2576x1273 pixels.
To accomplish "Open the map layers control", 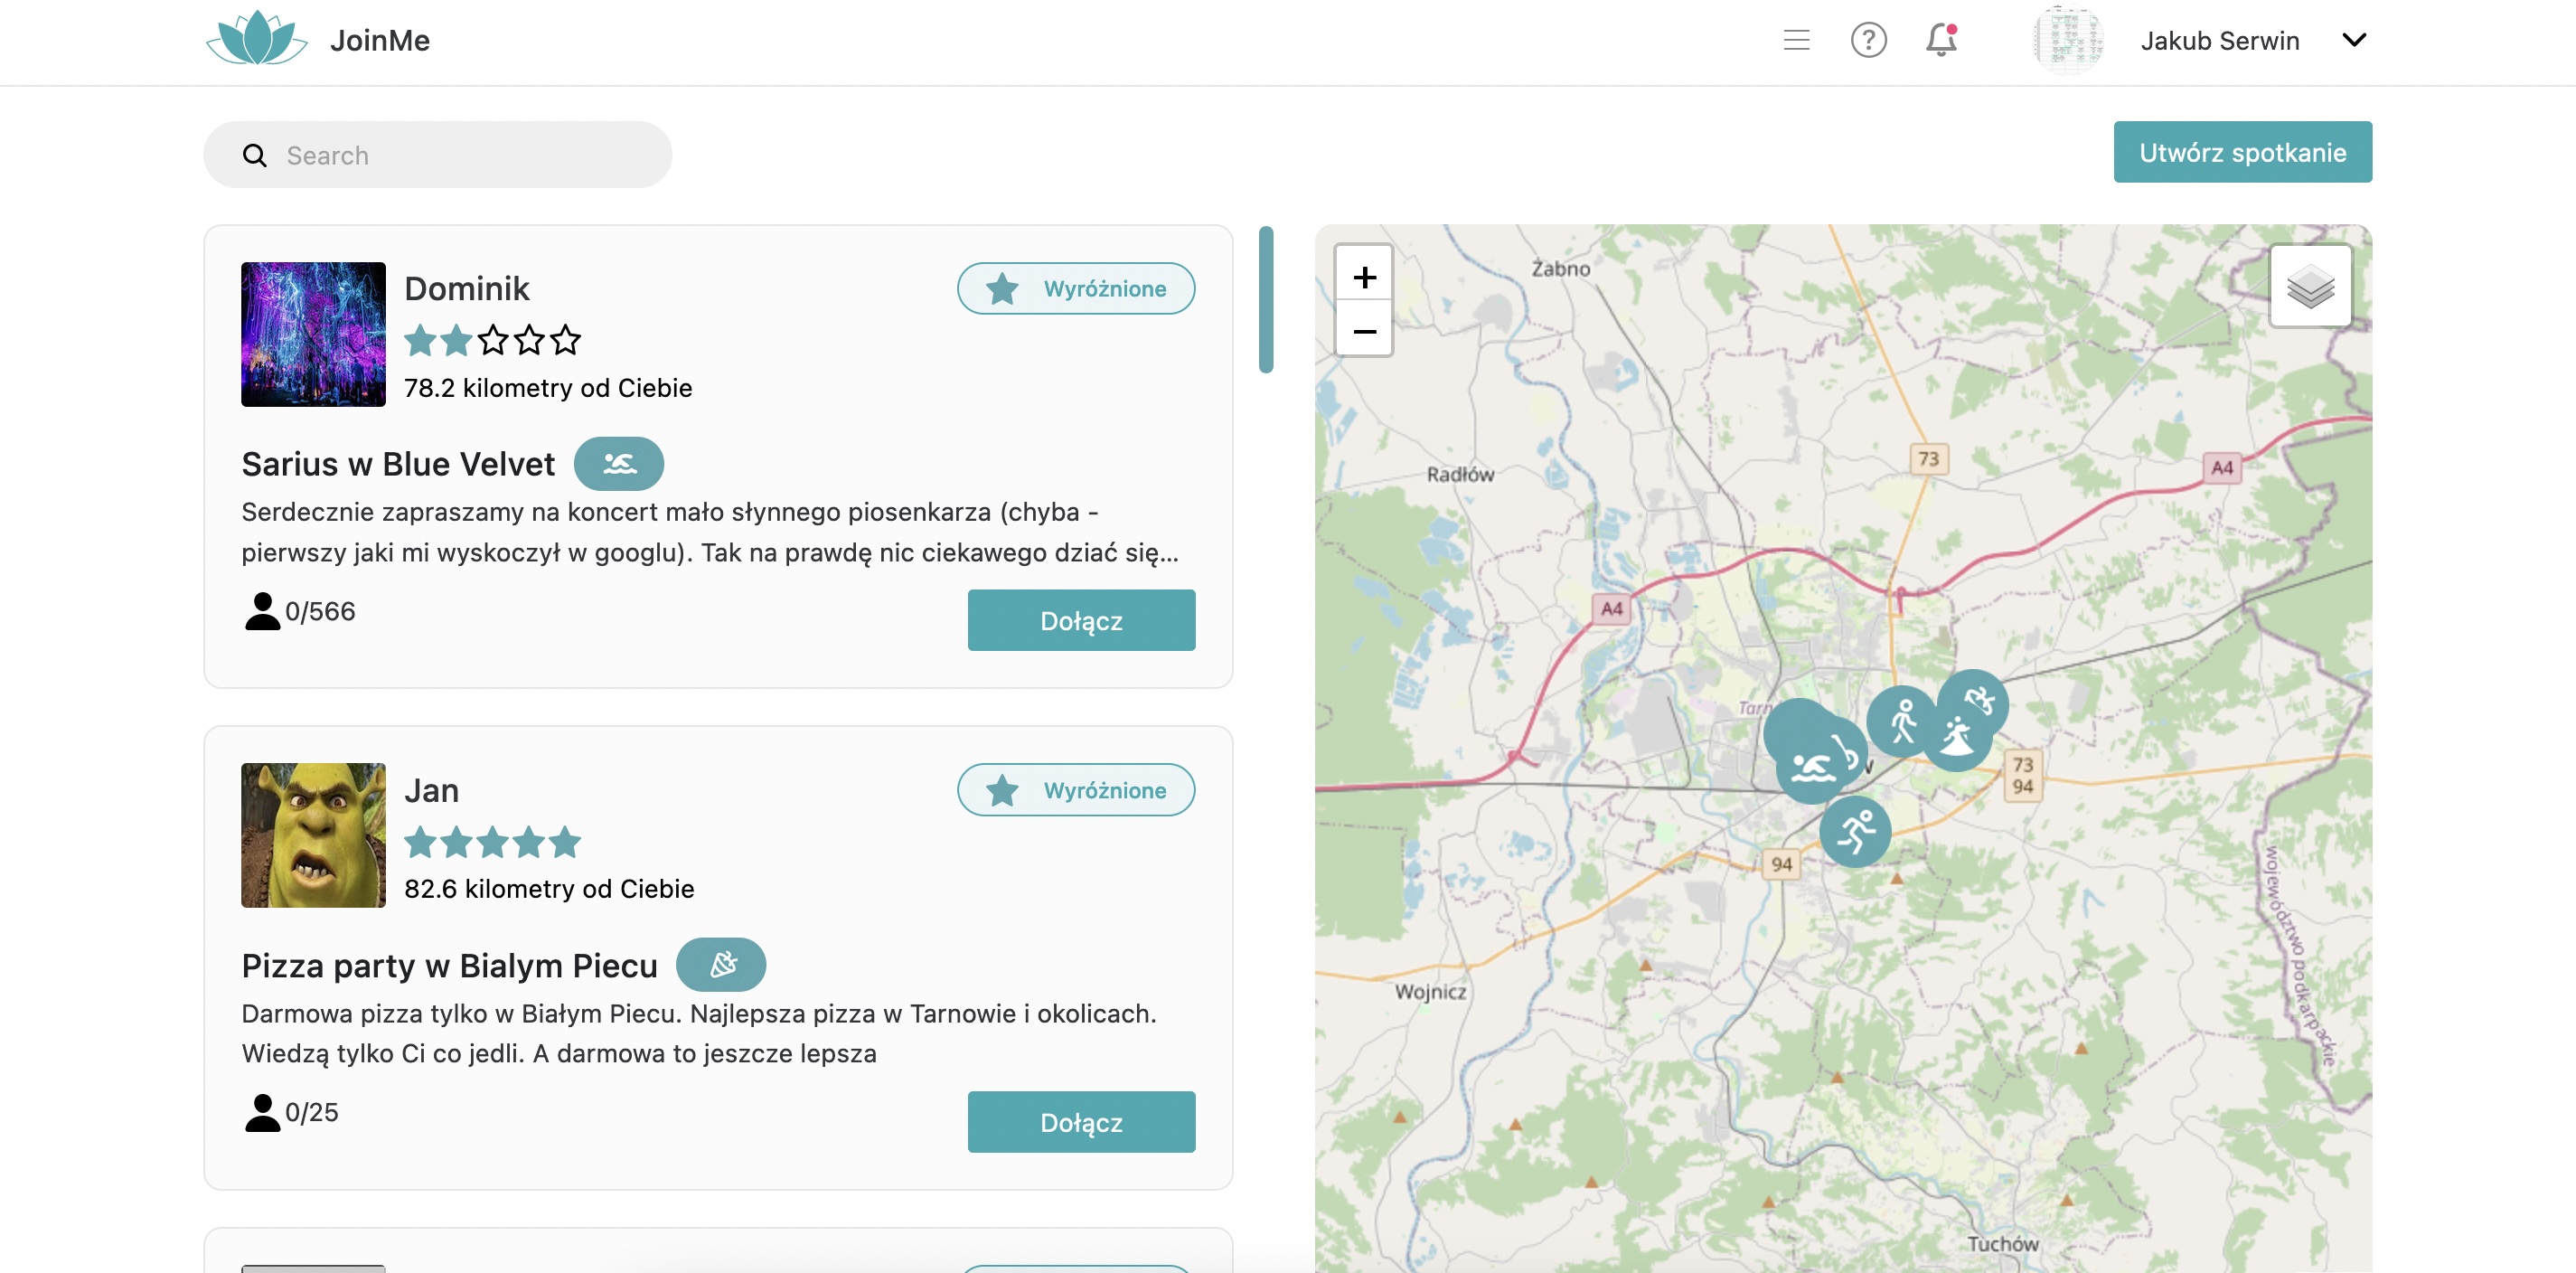I will pos(2309,287).
